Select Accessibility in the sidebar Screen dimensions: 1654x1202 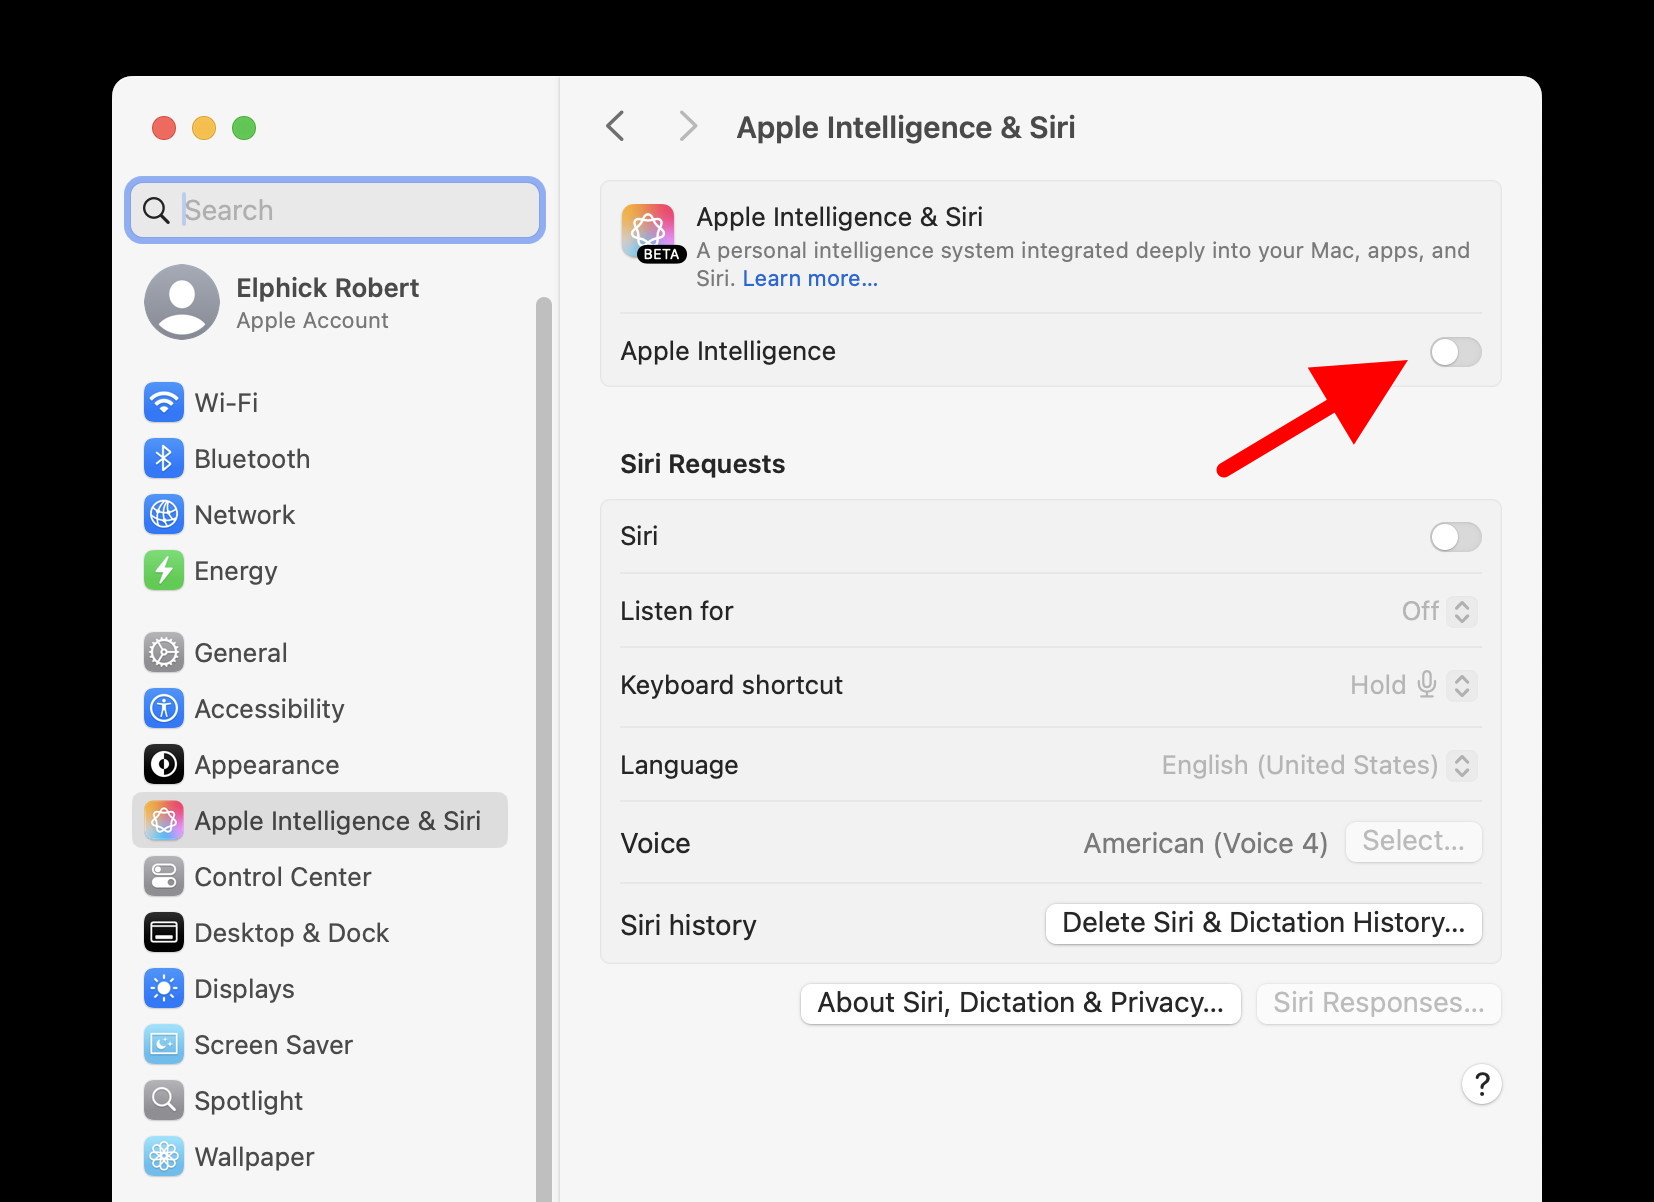point(320,709)
